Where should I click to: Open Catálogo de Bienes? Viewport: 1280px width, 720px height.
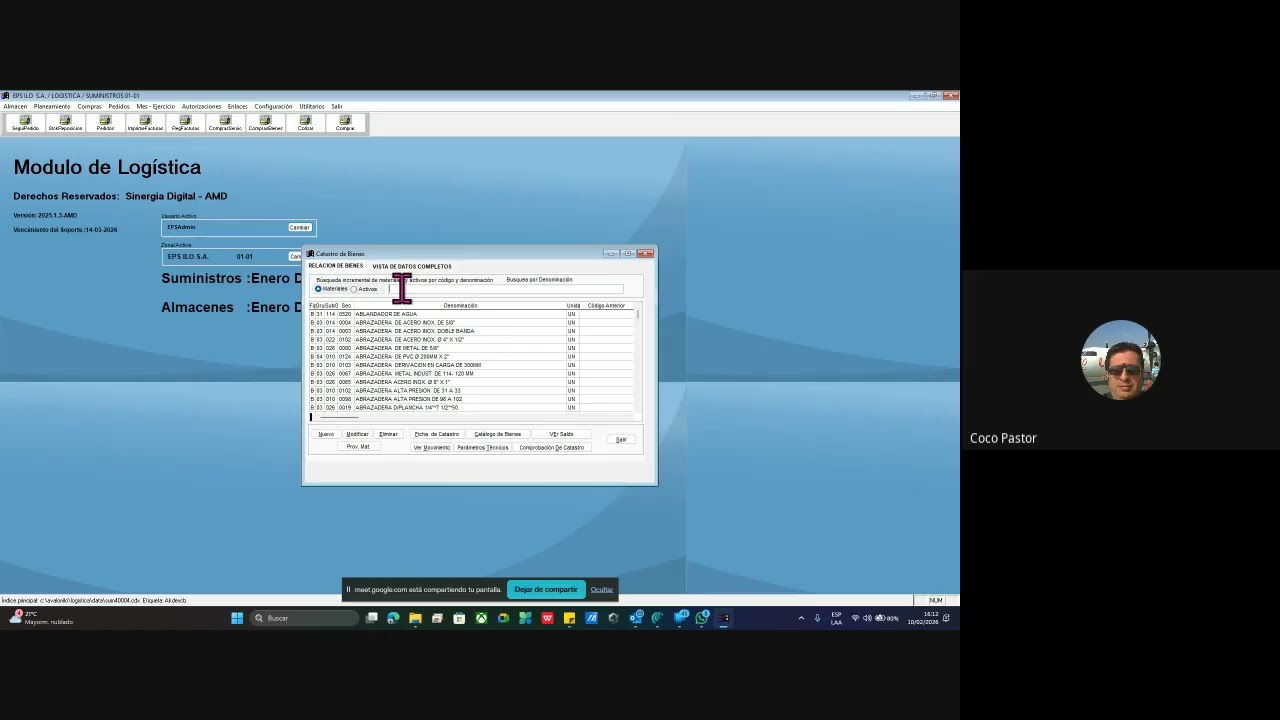pos(498,434)
